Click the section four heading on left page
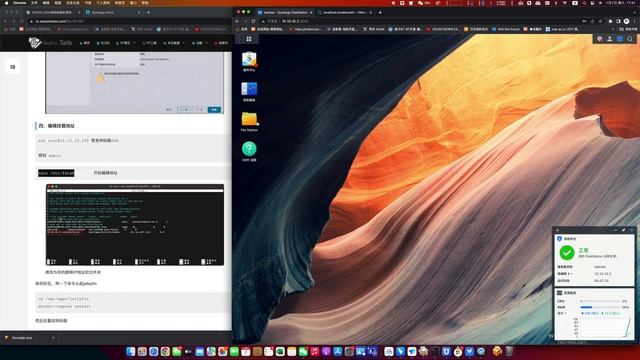 click(x=56, y=126)
